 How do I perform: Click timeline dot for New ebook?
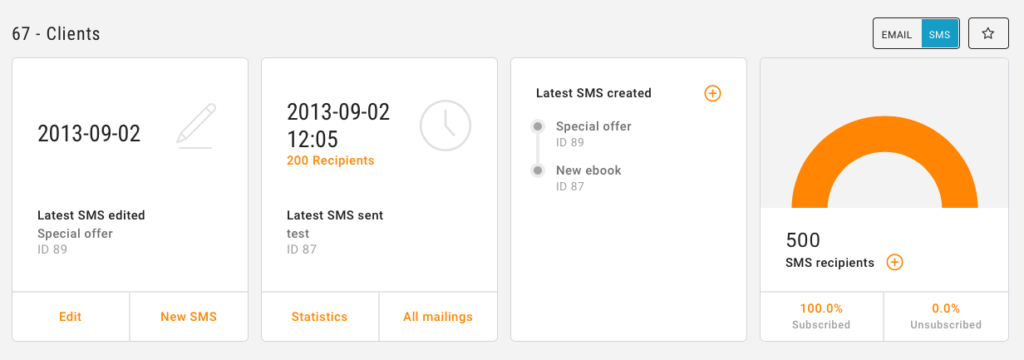click(537, 171)
